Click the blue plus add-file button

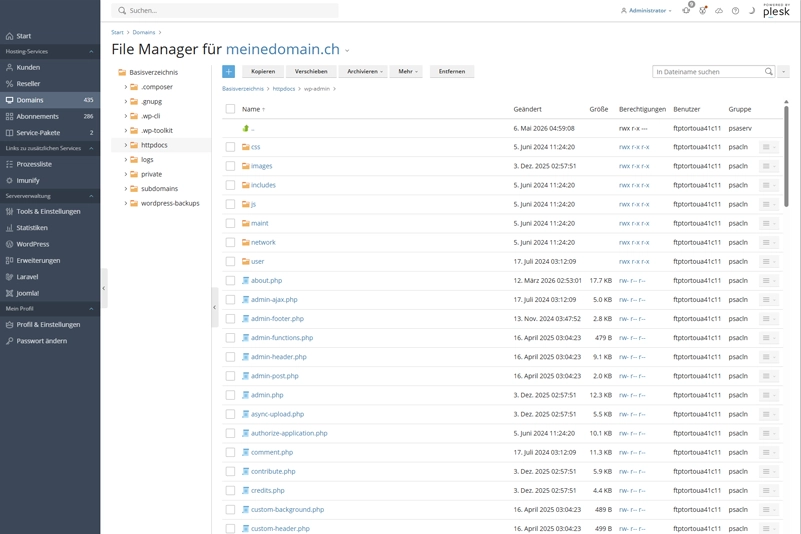tap(228, 72)
